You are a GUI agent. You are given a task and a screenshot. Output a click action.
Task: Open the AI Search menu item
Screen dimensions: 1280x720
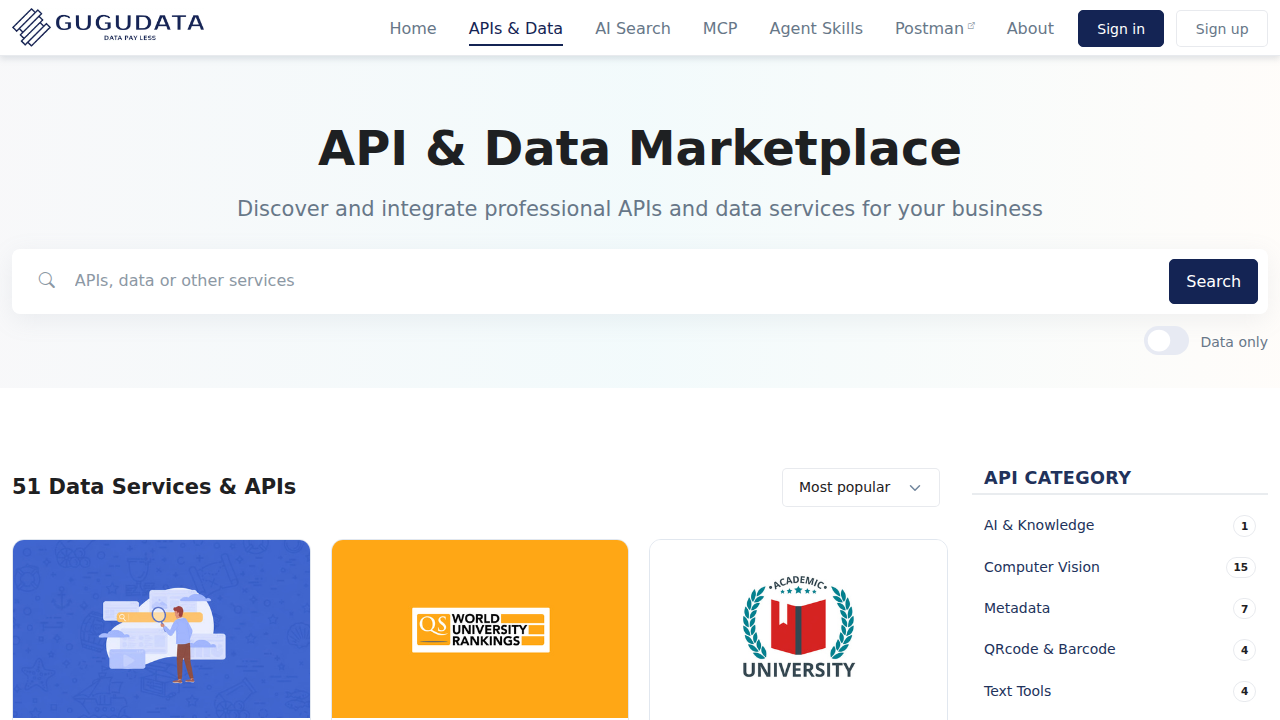633,28
